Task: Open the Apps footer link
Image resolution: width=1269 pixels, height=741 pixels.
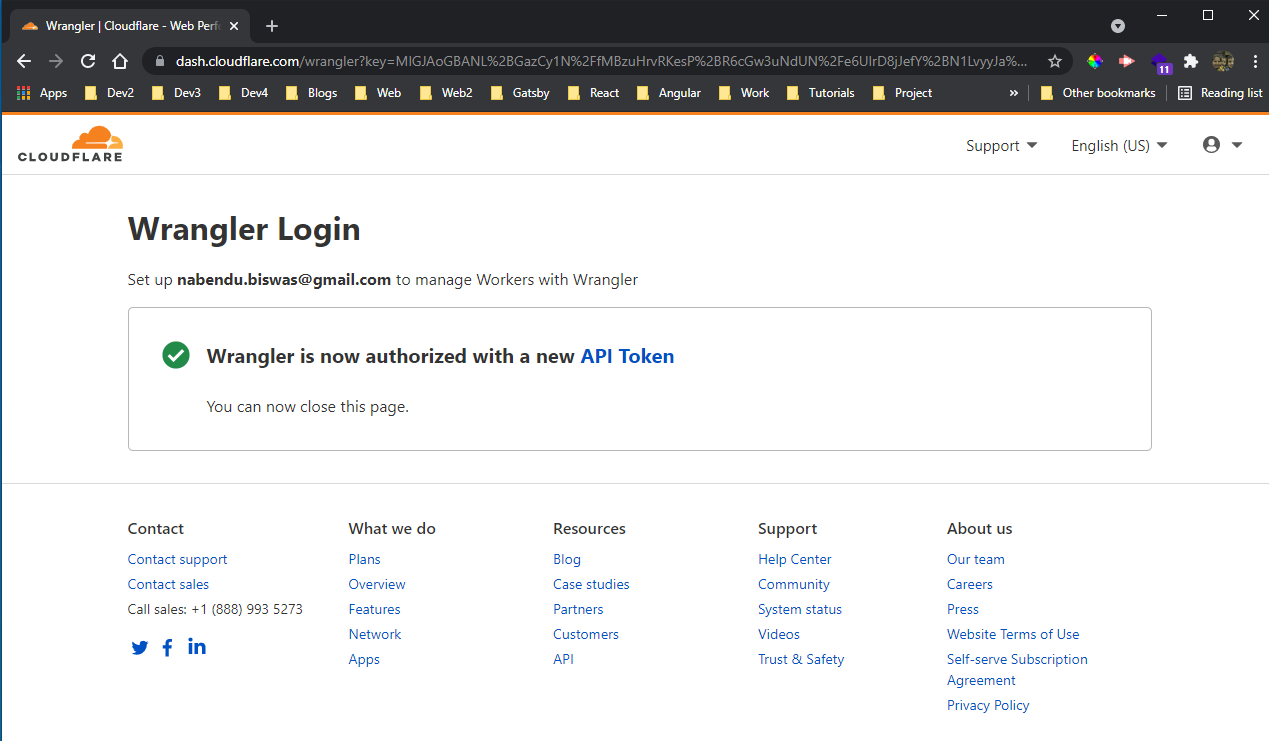Action: click(364, 659)
